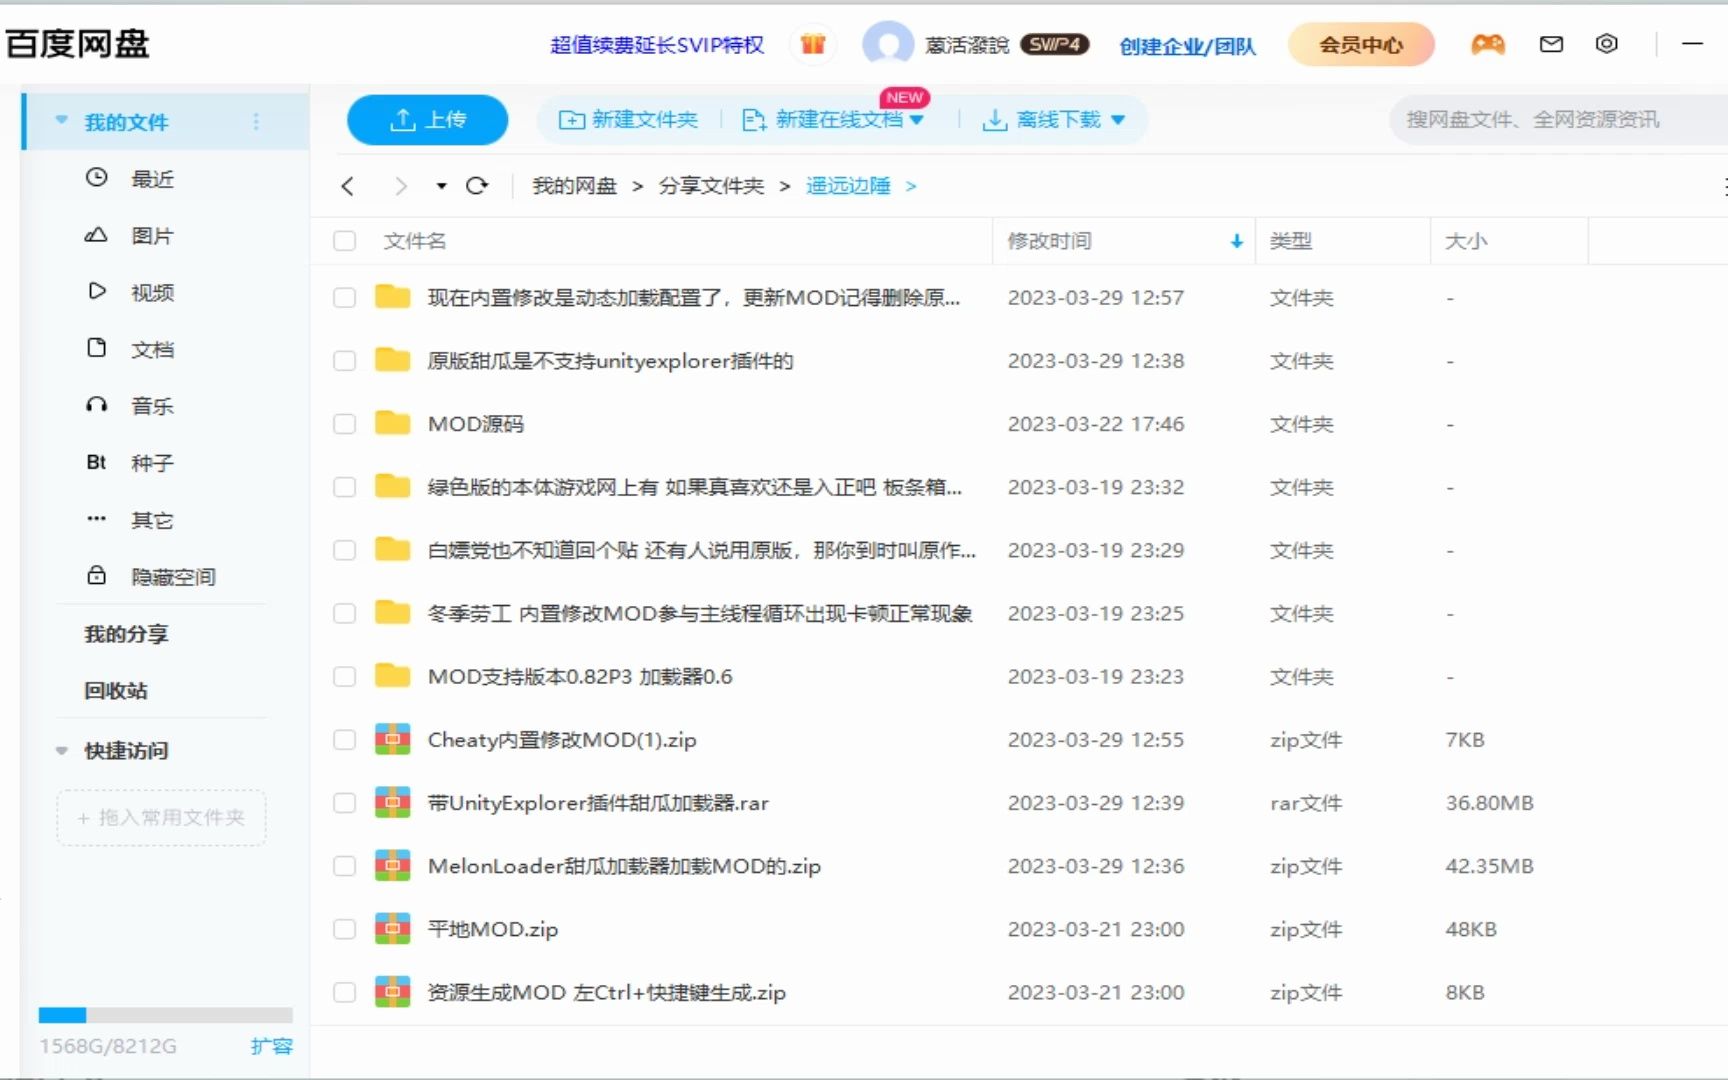1728x1080 pixels.
Task: Refresh the current folder listing
Action: 477,186
